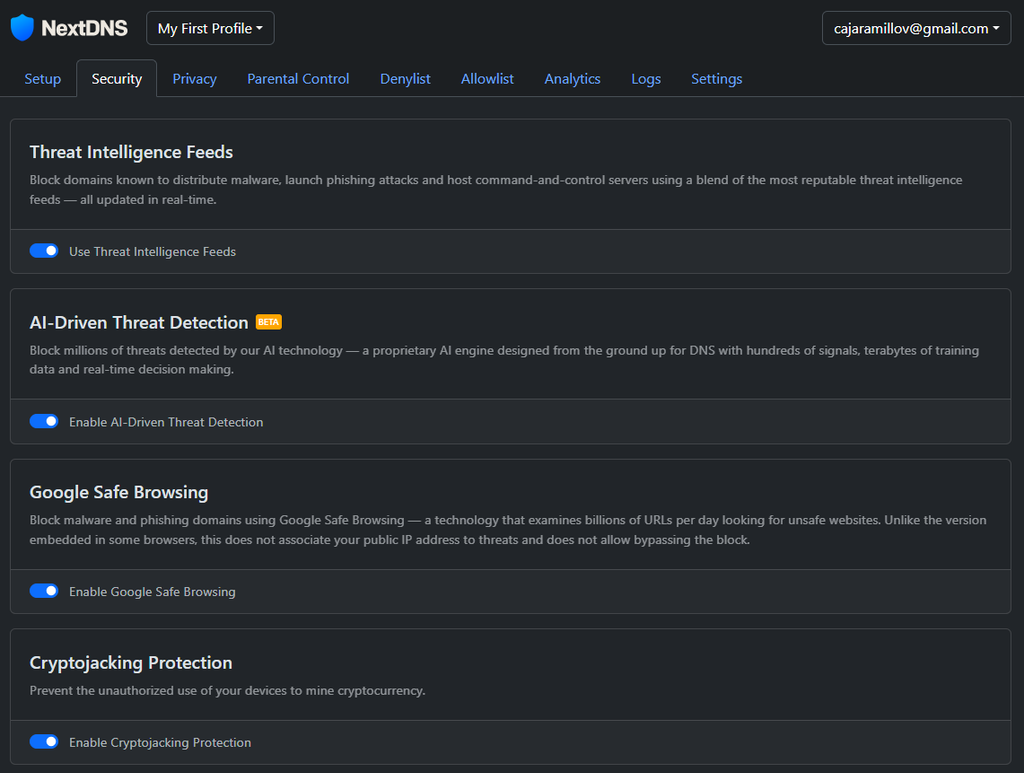This screenshot has width=1024, height=773.
Task: Disable Use Threat Intelligence Feeds toggle
Action: coord(44,251)
